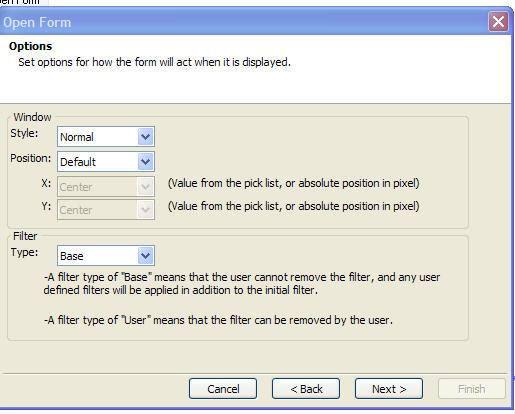Click the Open Form title bar
The image size is (515, 414).
point(243,22)
